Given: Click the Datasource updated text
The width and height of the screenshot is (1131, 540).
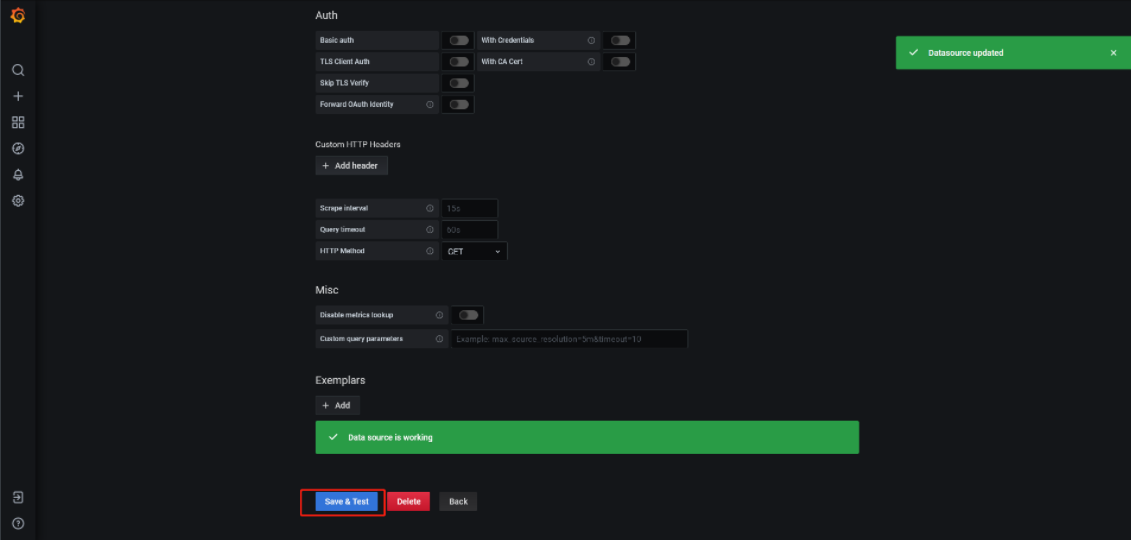Looking at the screenshot, I should tap(965, 53).
